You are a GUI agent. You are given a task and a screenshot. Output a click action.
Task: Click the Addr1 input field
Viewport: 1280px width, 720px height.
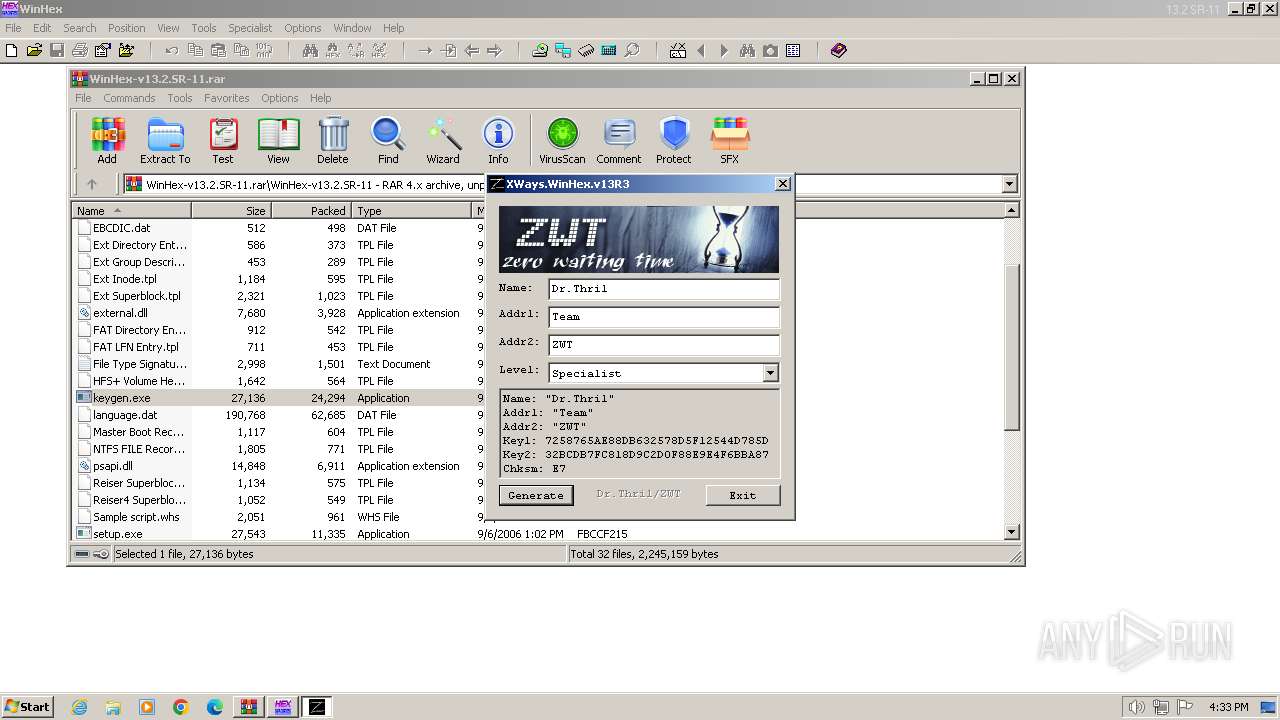coord(664,317)
